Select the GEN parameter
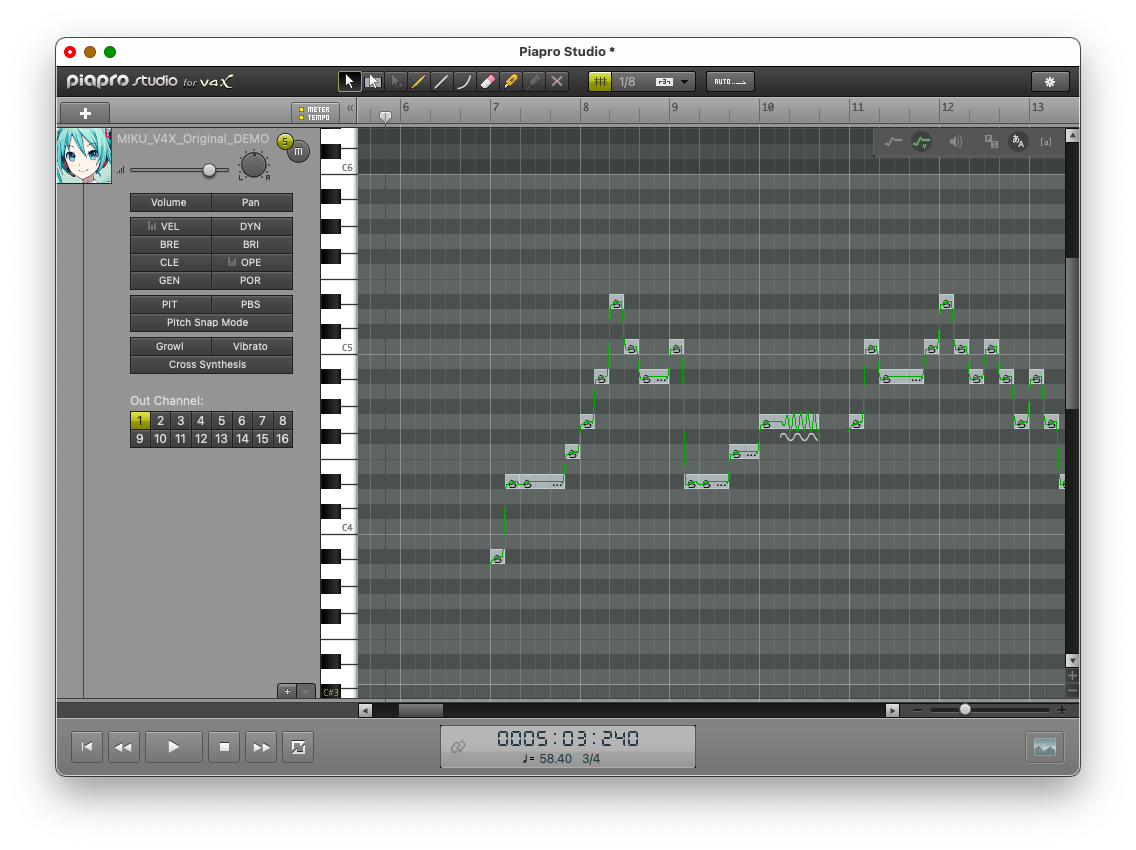Image resolution: width=1136 pixels, height=850 pixels. (x=170, y=281)
